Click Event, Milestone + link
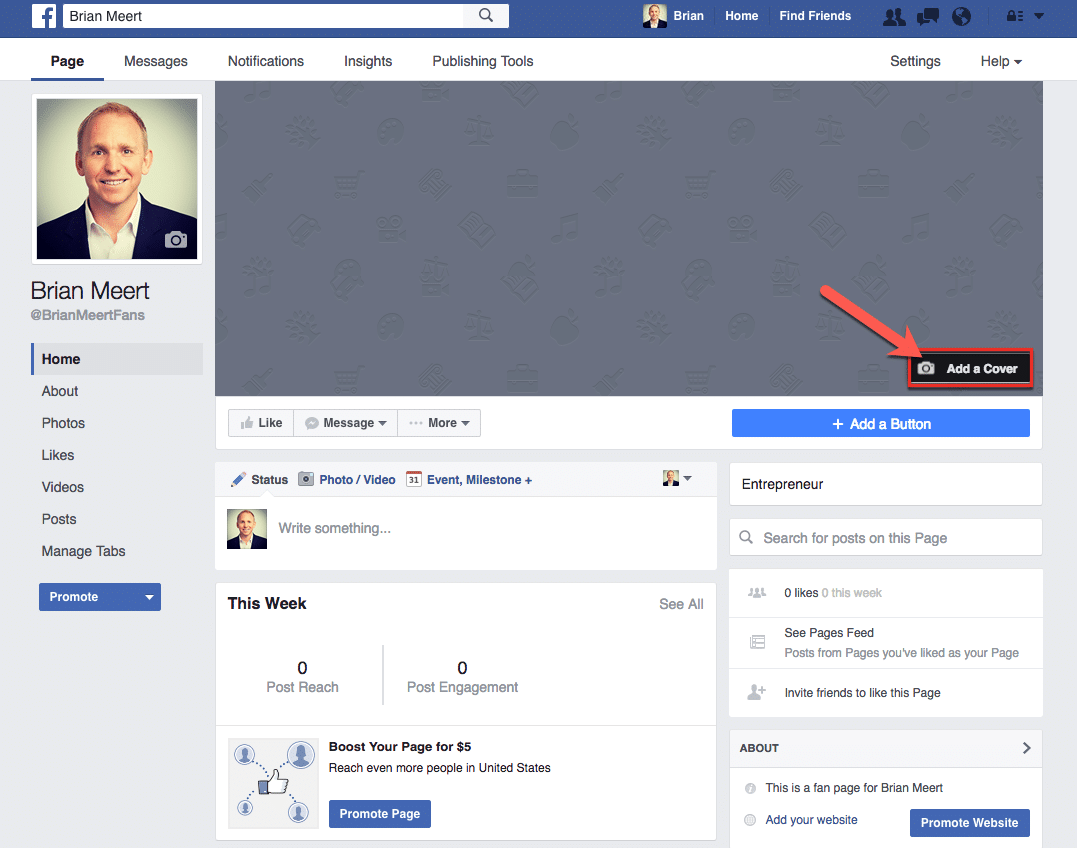Viewport: 1077px width, 848px height. click(479, 479)
